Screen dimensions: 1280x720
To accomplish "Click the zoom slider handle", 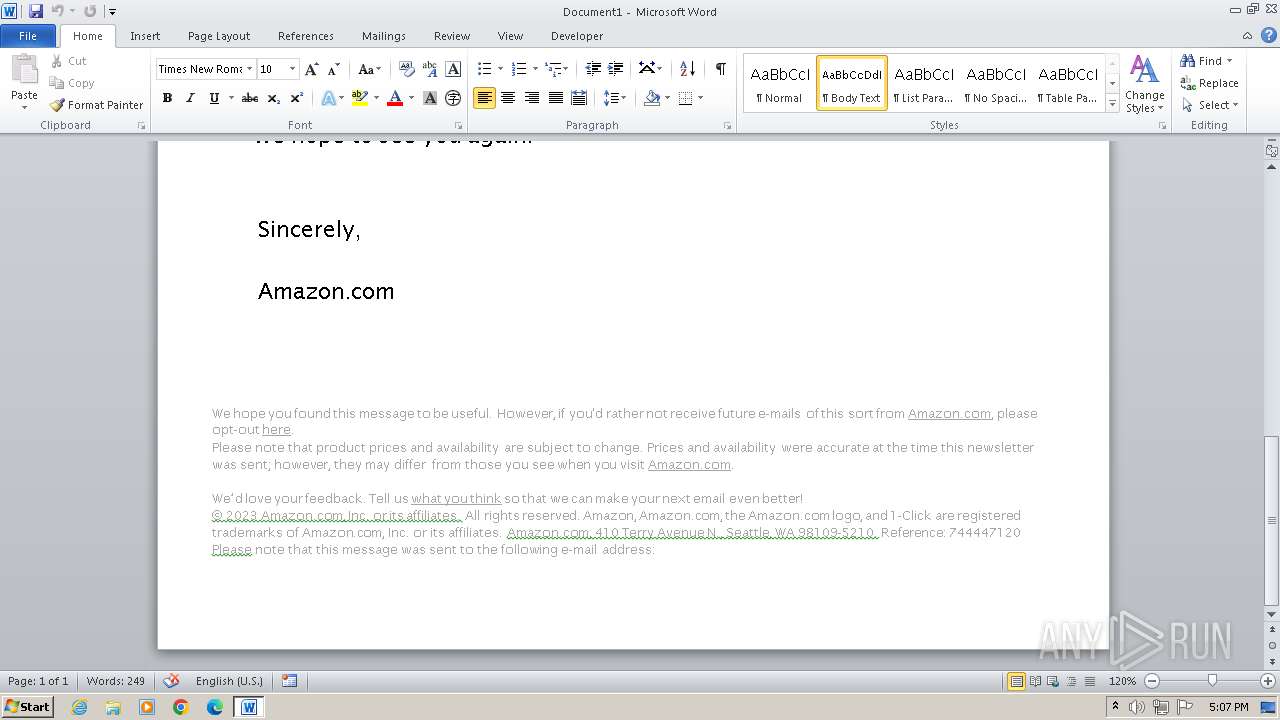I will point(1212,681).
